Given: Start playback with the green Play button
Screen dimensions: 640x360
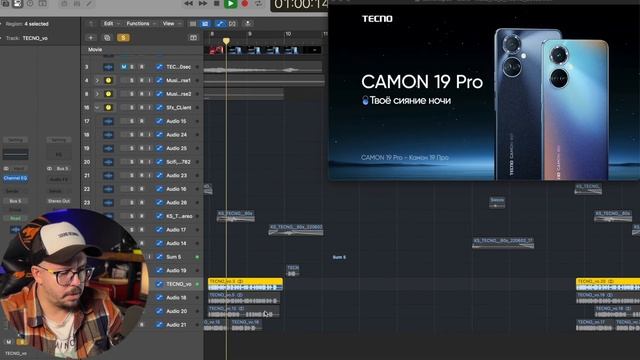Looking at the screenshot, I should click(x=230, y=4).
